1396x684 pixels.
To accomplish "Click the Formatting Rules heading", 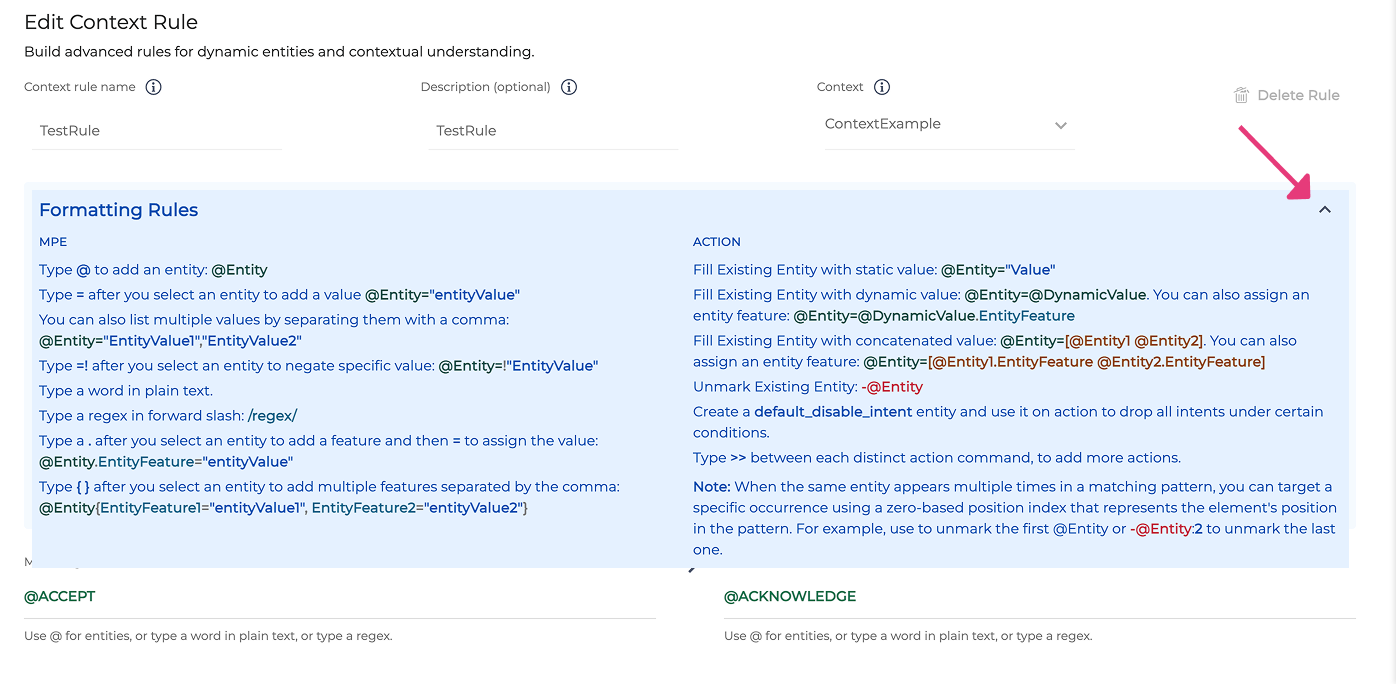I will point(119,210).
